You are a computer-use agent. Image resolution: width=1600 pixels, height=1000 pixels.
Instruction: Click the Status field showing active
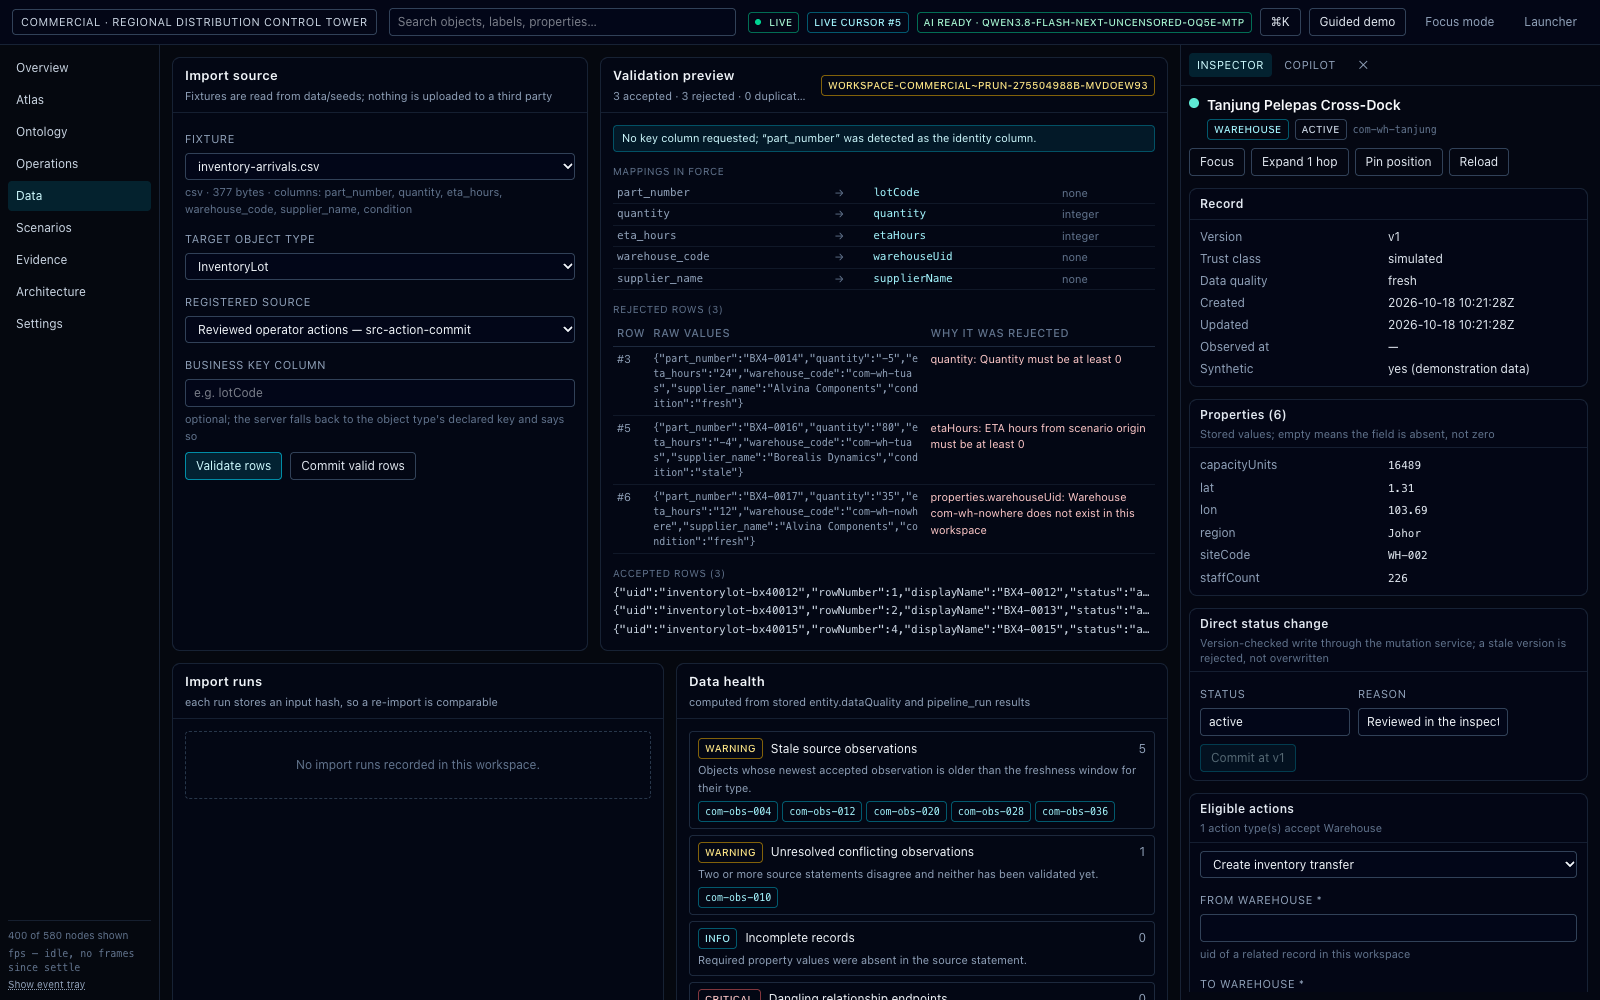tap(1275, 722)
